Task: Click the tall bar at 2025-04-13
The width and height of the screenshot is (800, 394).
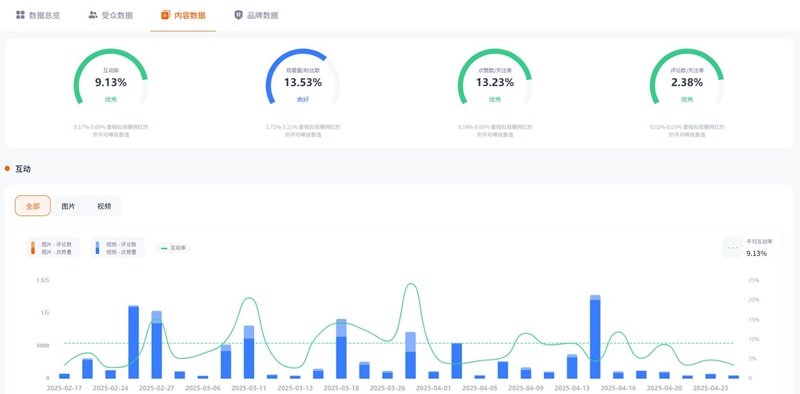Action: pyautogui.click(x=595, y=337)
